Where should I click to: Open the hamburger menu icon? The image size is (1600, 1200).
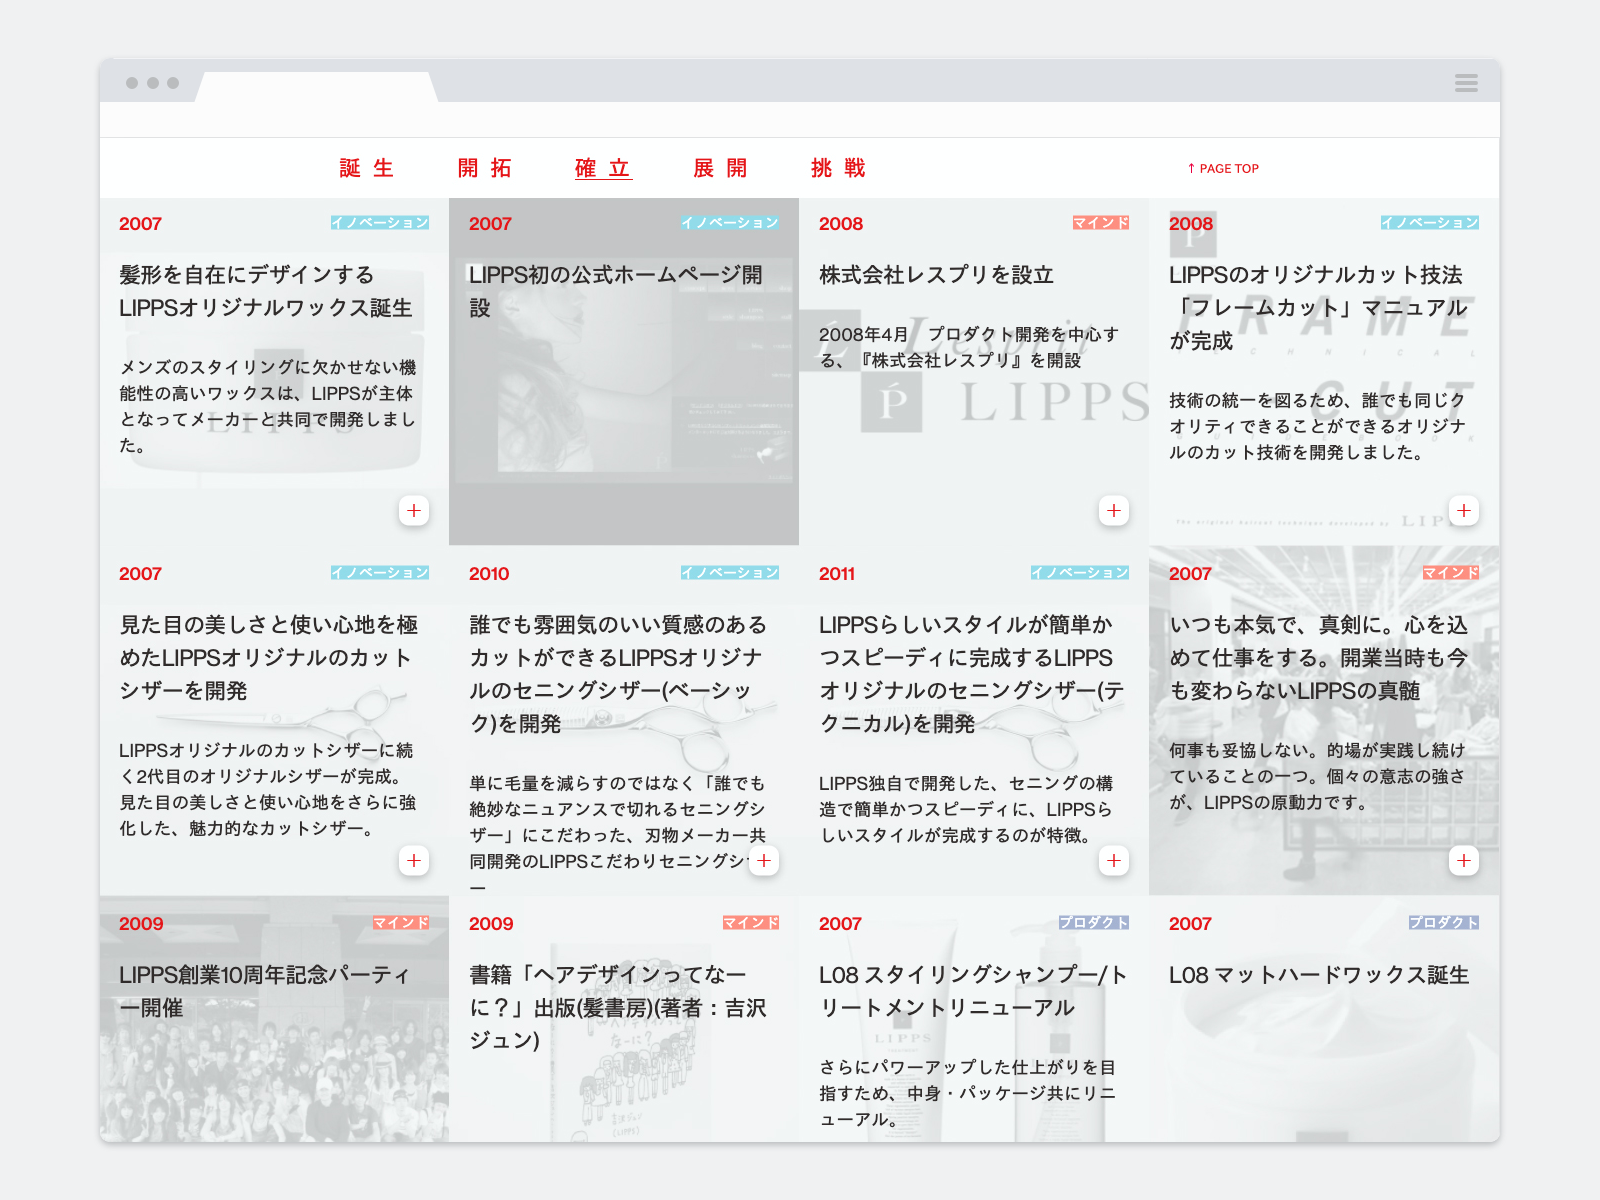(x=1466, y=83)
